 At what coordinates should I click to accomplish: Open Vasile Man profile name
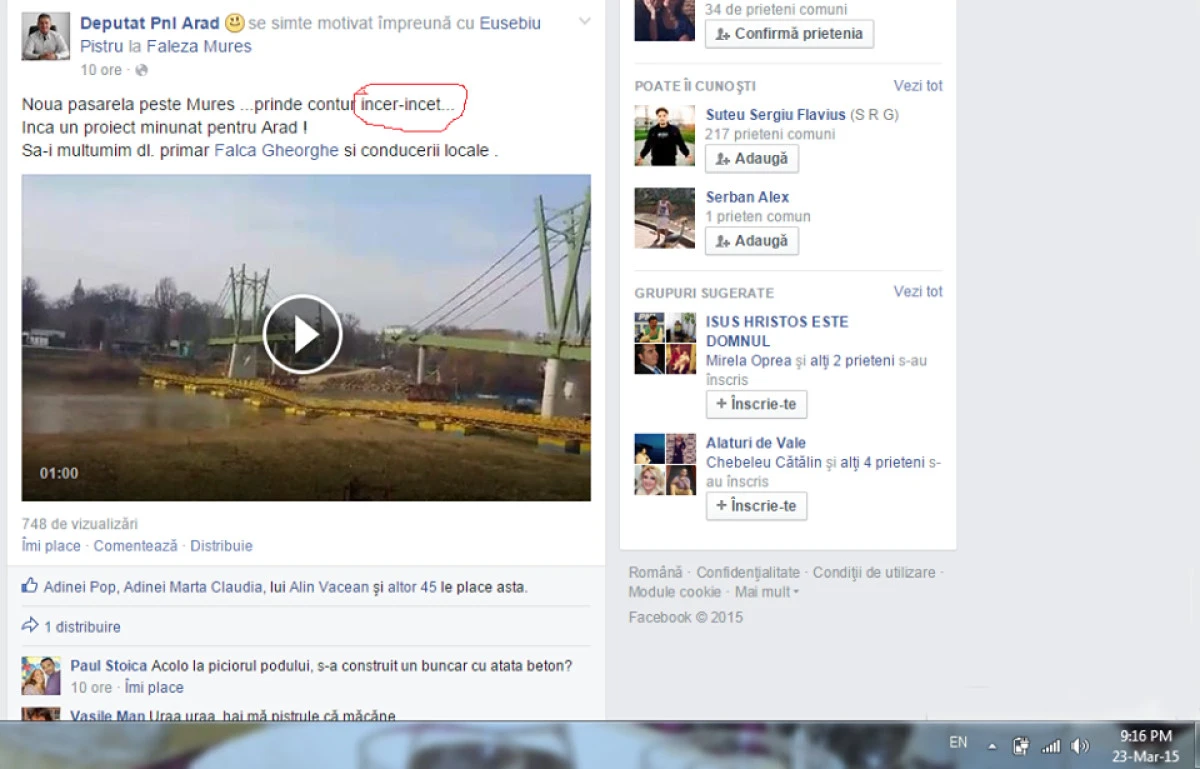coord(108,716)
